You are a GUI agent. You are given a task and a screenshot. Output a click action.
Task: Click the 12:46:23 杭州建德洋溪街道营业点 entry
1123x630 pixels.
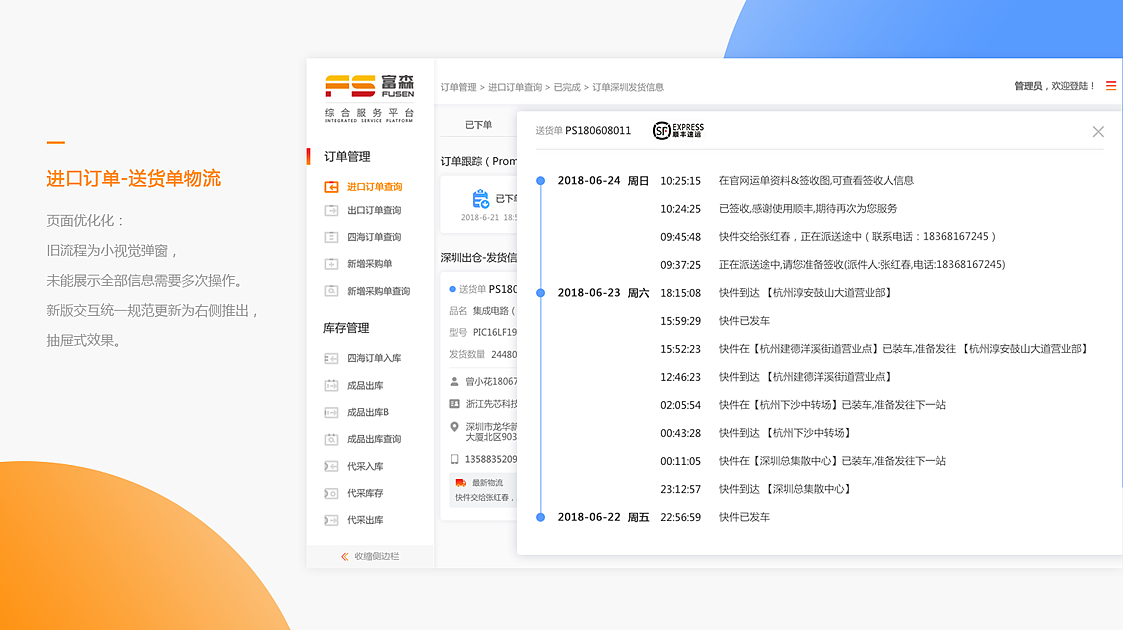(776, 377)
